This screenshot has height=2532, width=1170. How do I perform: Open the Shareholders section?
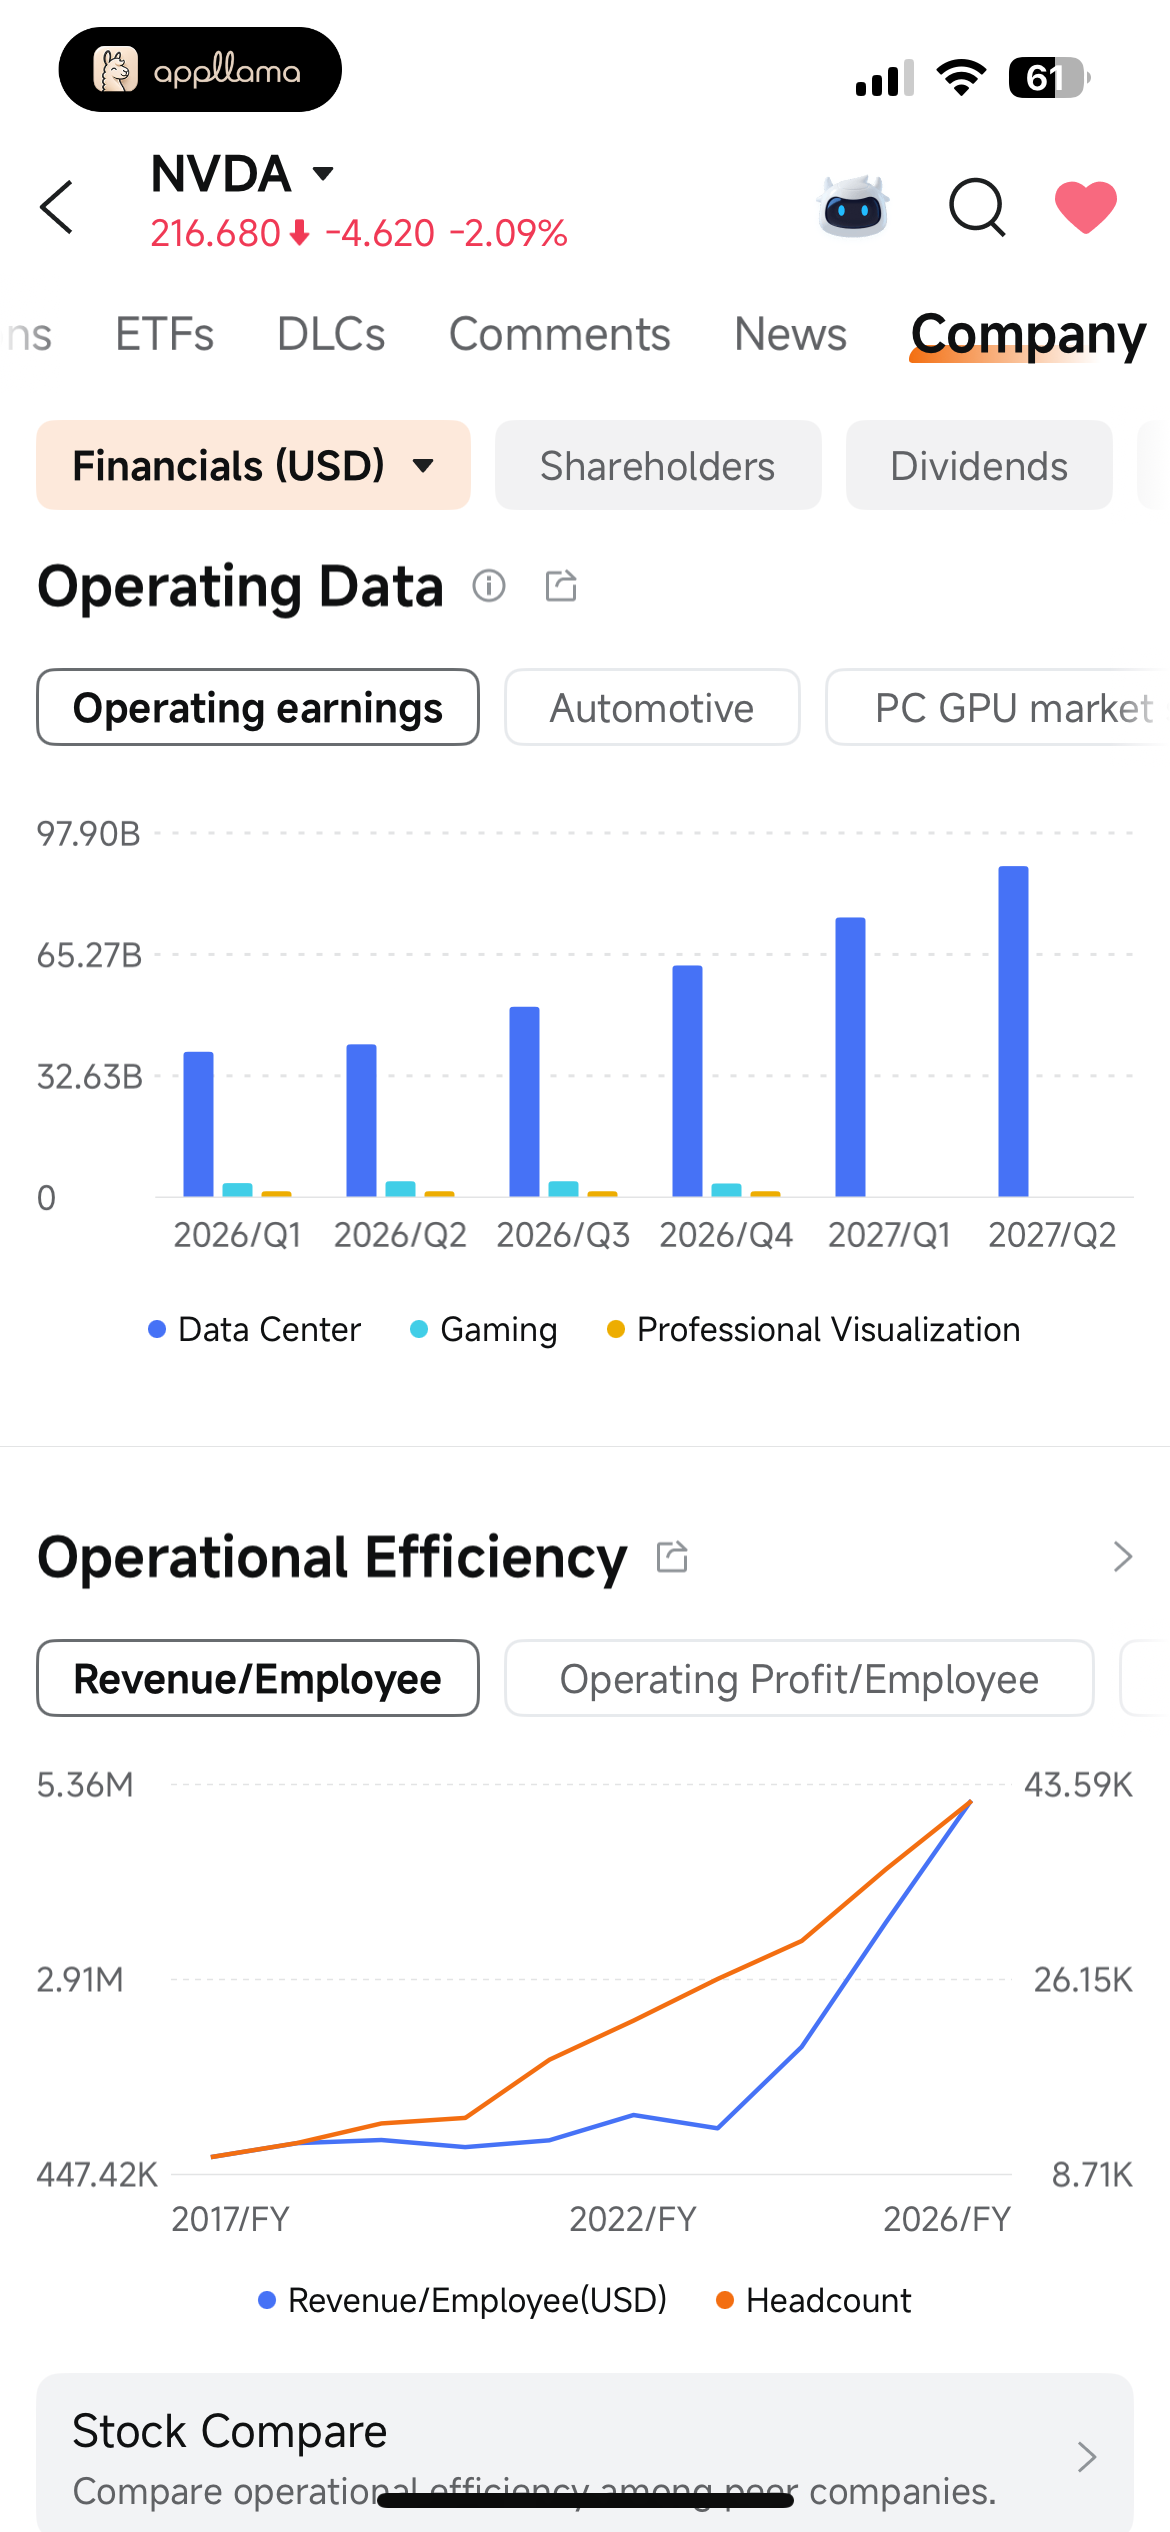coord(658,465)
